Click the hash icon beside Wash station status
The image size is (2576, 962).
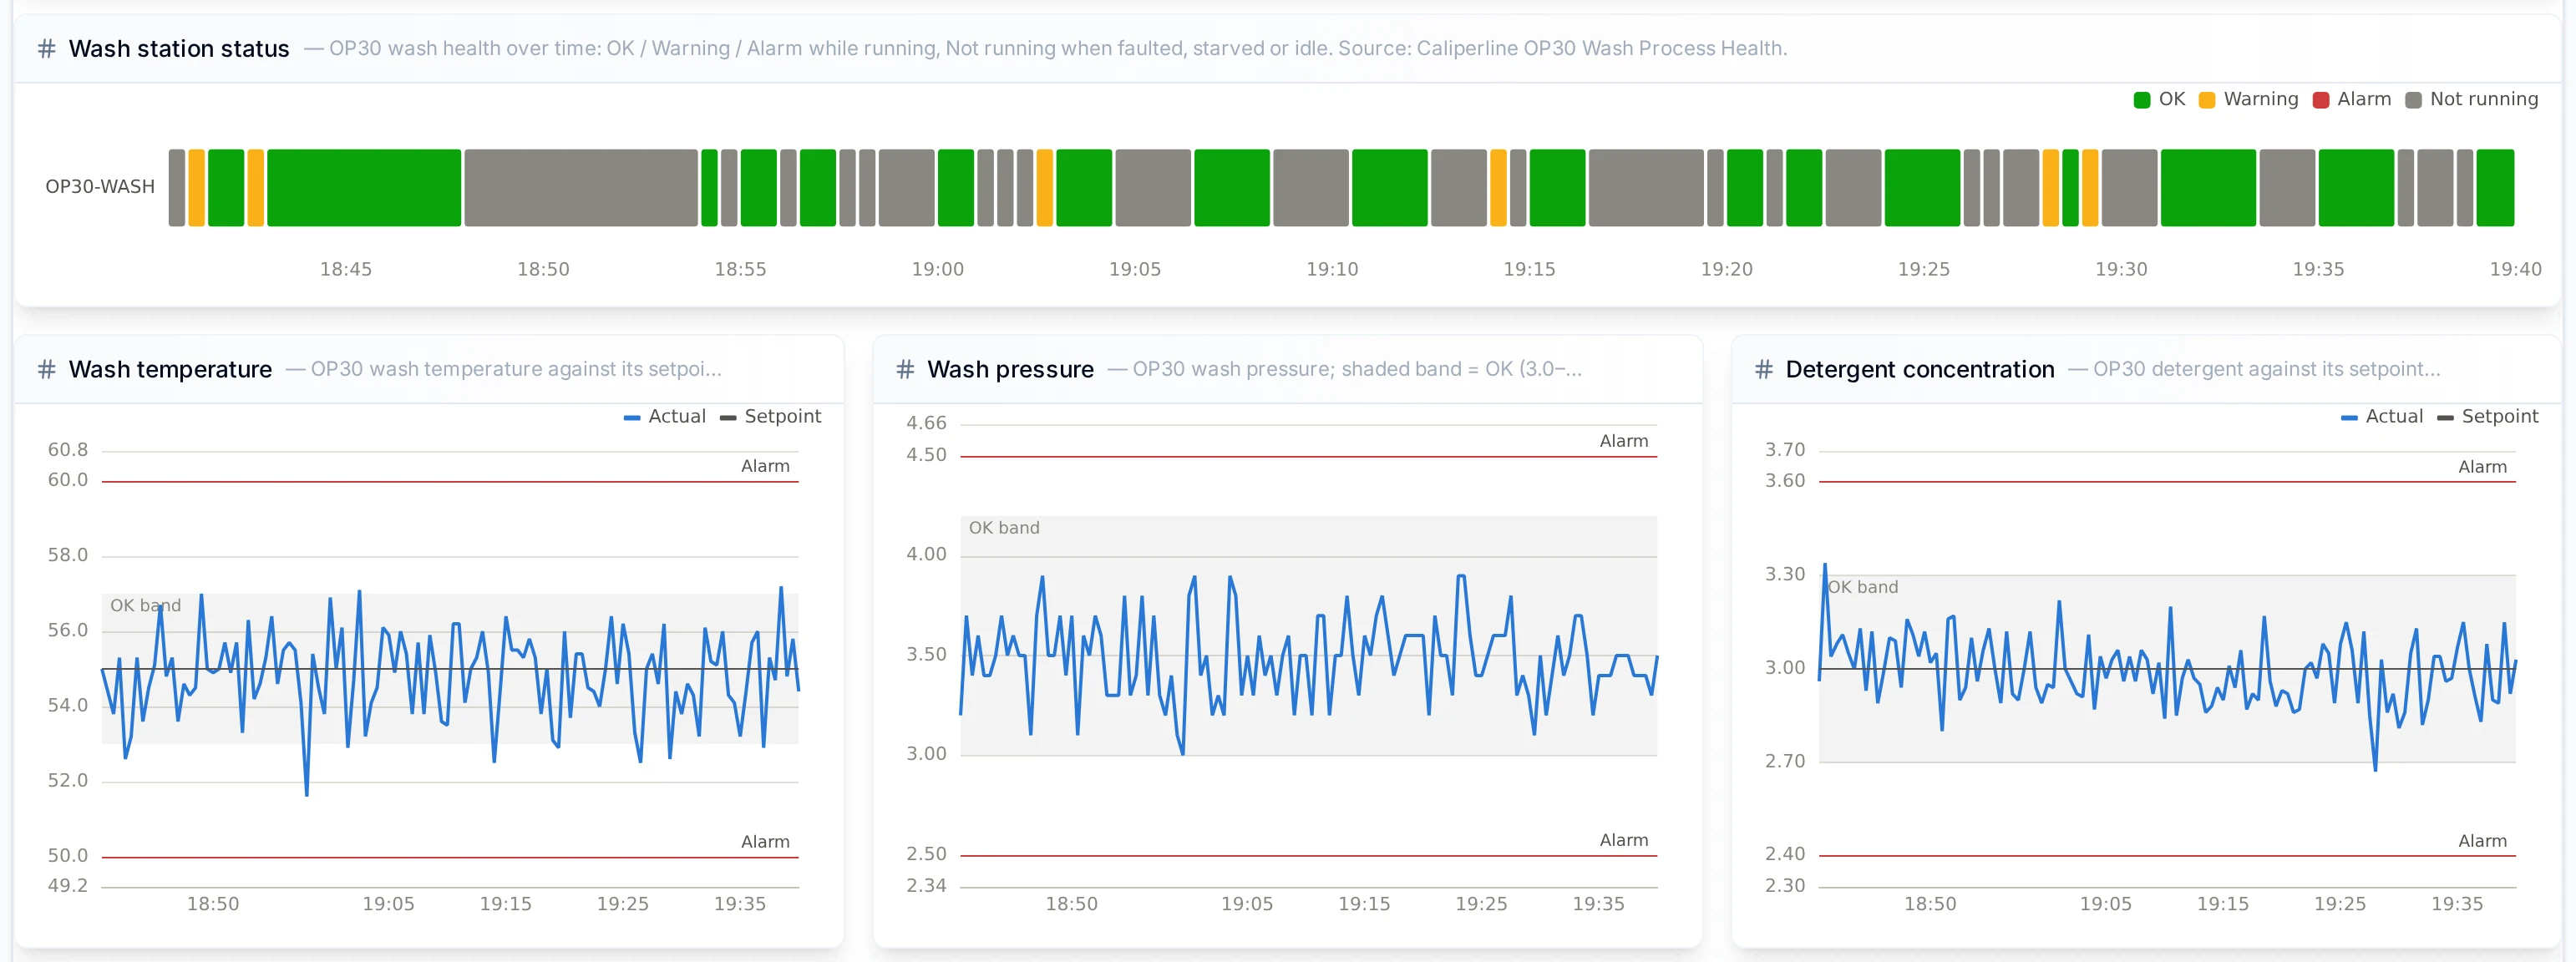click(46, 48)
